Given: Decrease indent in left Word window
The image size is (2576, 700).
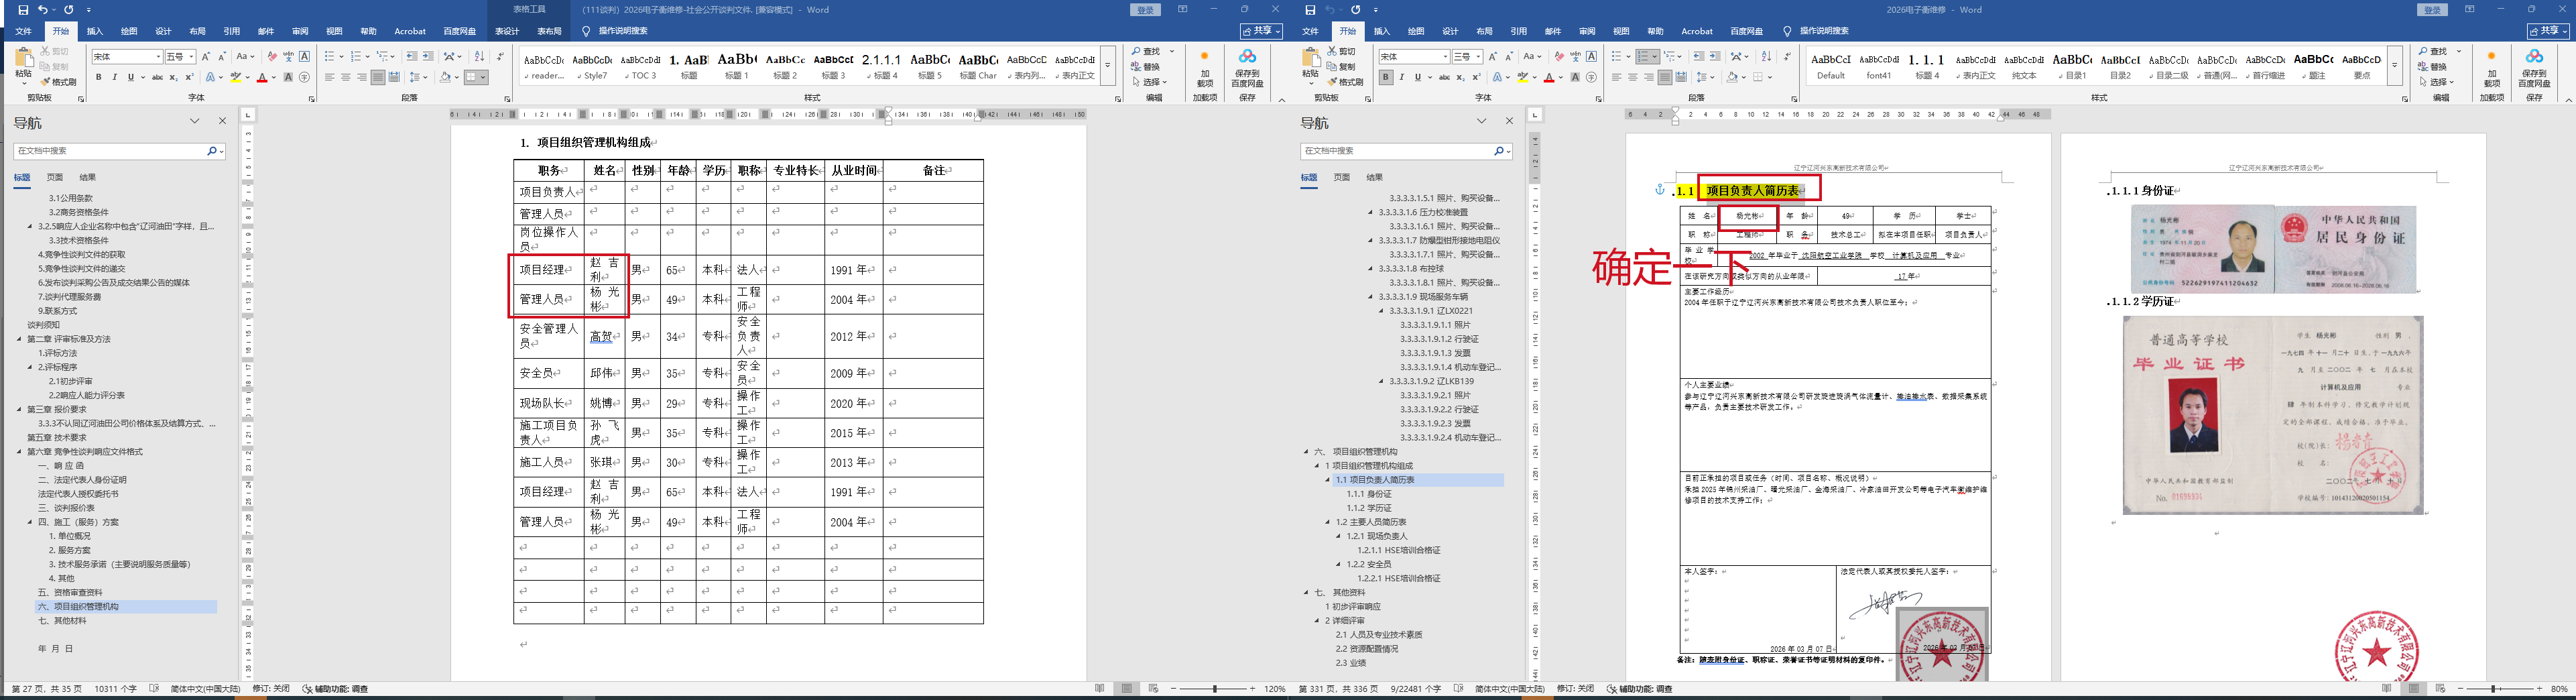Looking at the screenshot, I should [412, 57].
